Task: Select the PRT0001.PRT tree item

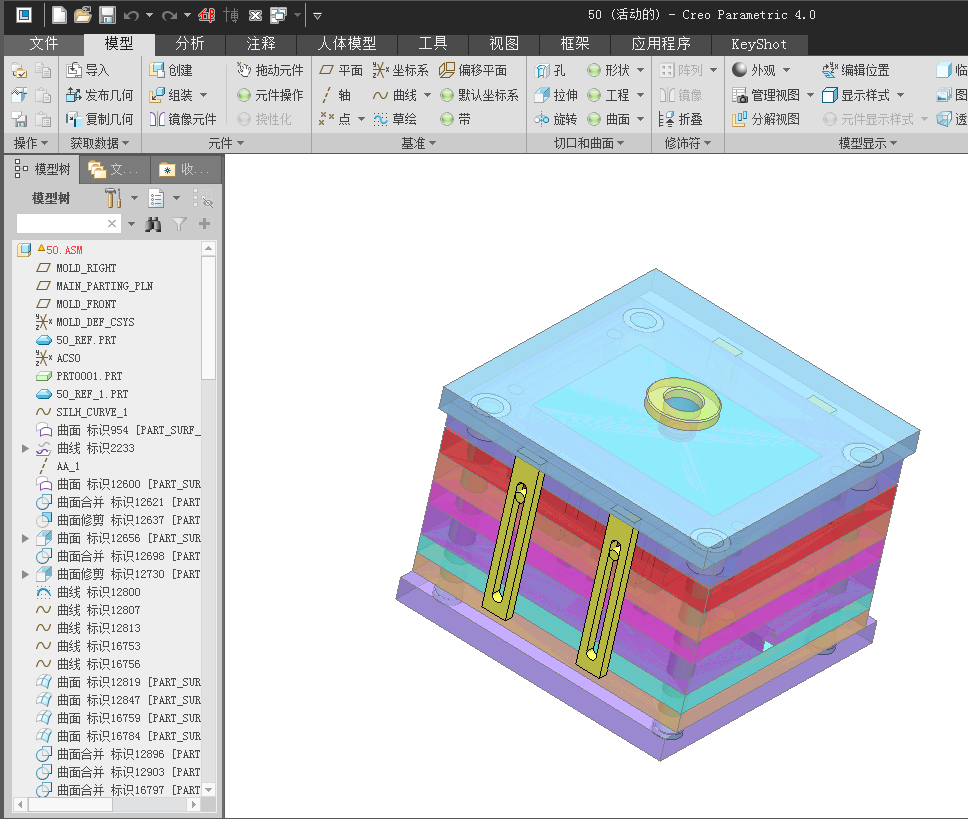Action: point(89,376)
